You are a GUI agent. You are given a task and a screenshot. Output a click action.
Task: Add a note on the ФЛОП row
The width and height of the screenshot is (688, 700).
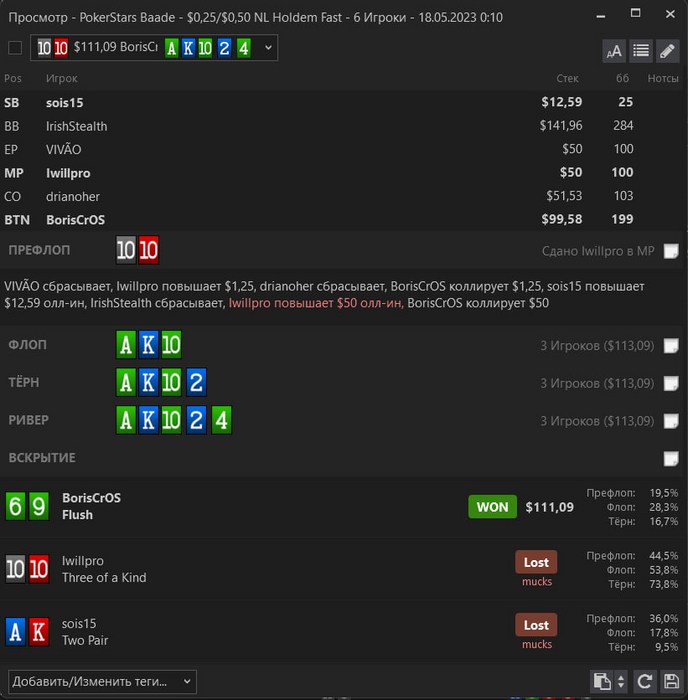tap(671, 346)
